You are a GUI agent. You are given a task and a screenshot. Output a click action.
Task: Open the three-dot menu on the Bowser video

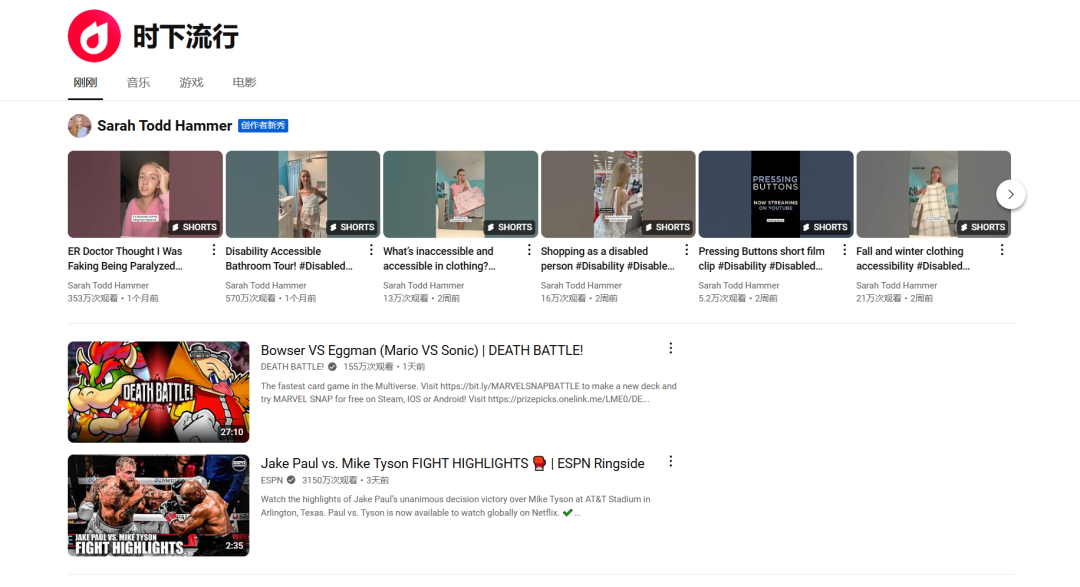[670, 347]
